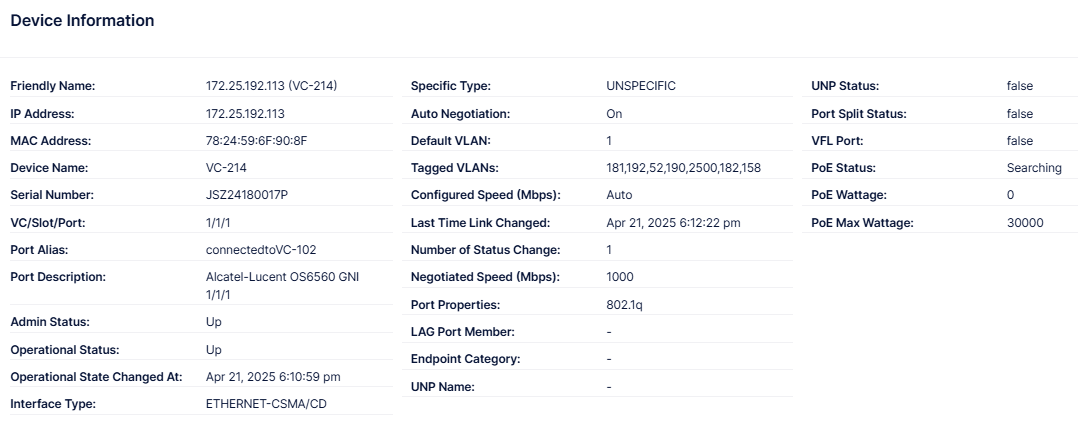Screen dimensions: 1078x426
Task: Click the Device Name value VC-214
Action: tap(228, 168)
